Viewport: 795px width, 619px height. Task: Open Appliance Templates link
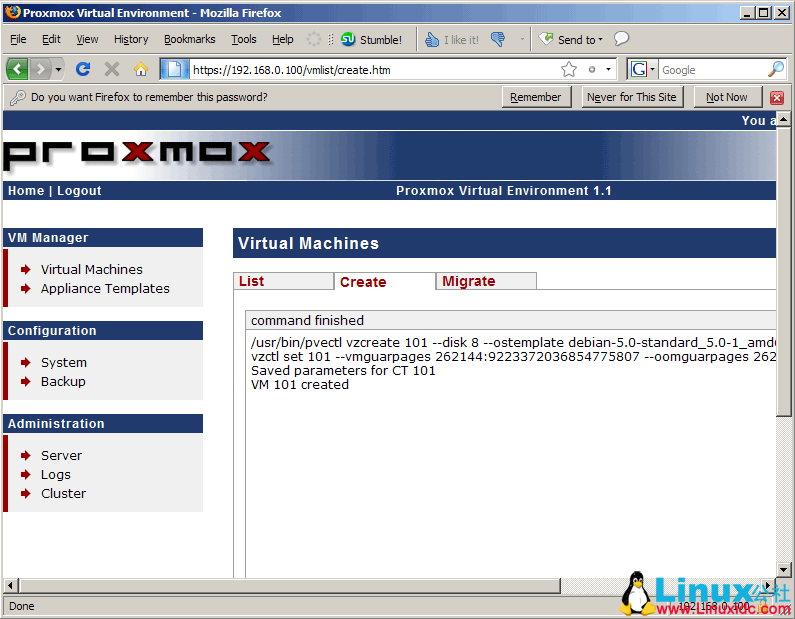point(105,288)
